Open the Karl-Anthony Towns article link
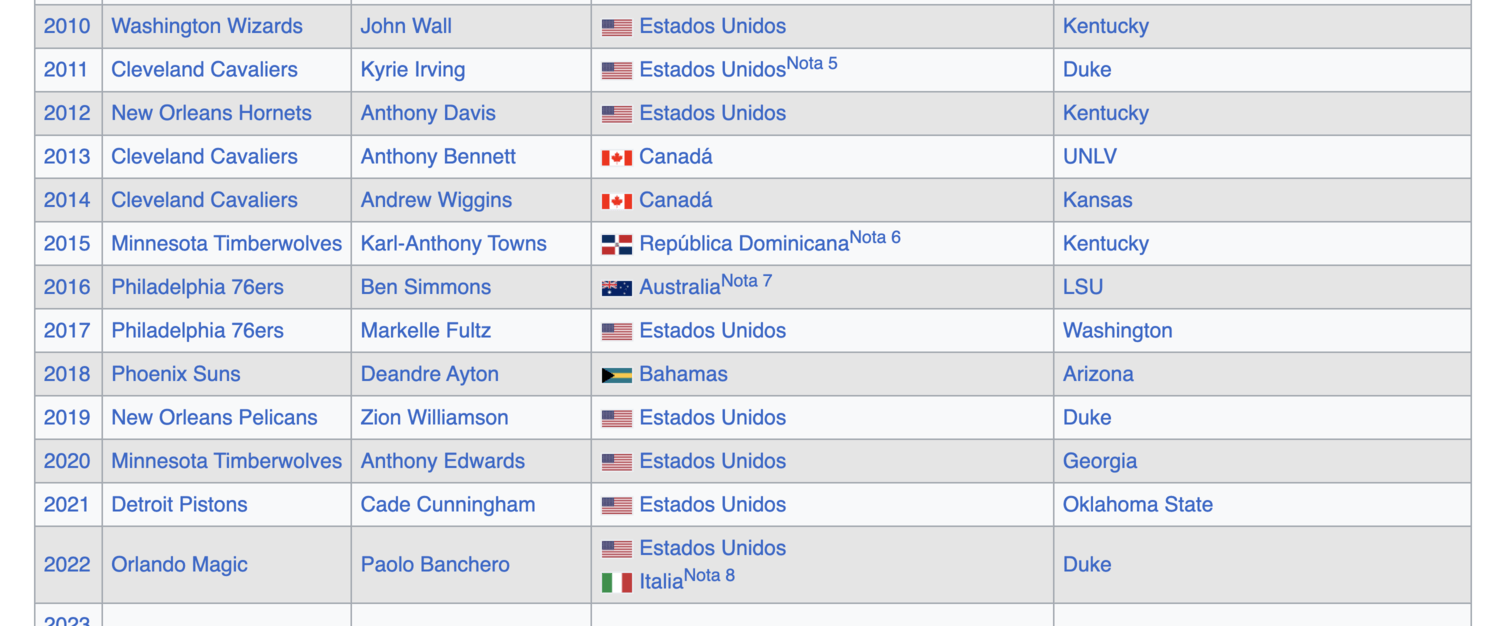The height and width of the screenshot is (626, 1492). (x=454, y=244)
